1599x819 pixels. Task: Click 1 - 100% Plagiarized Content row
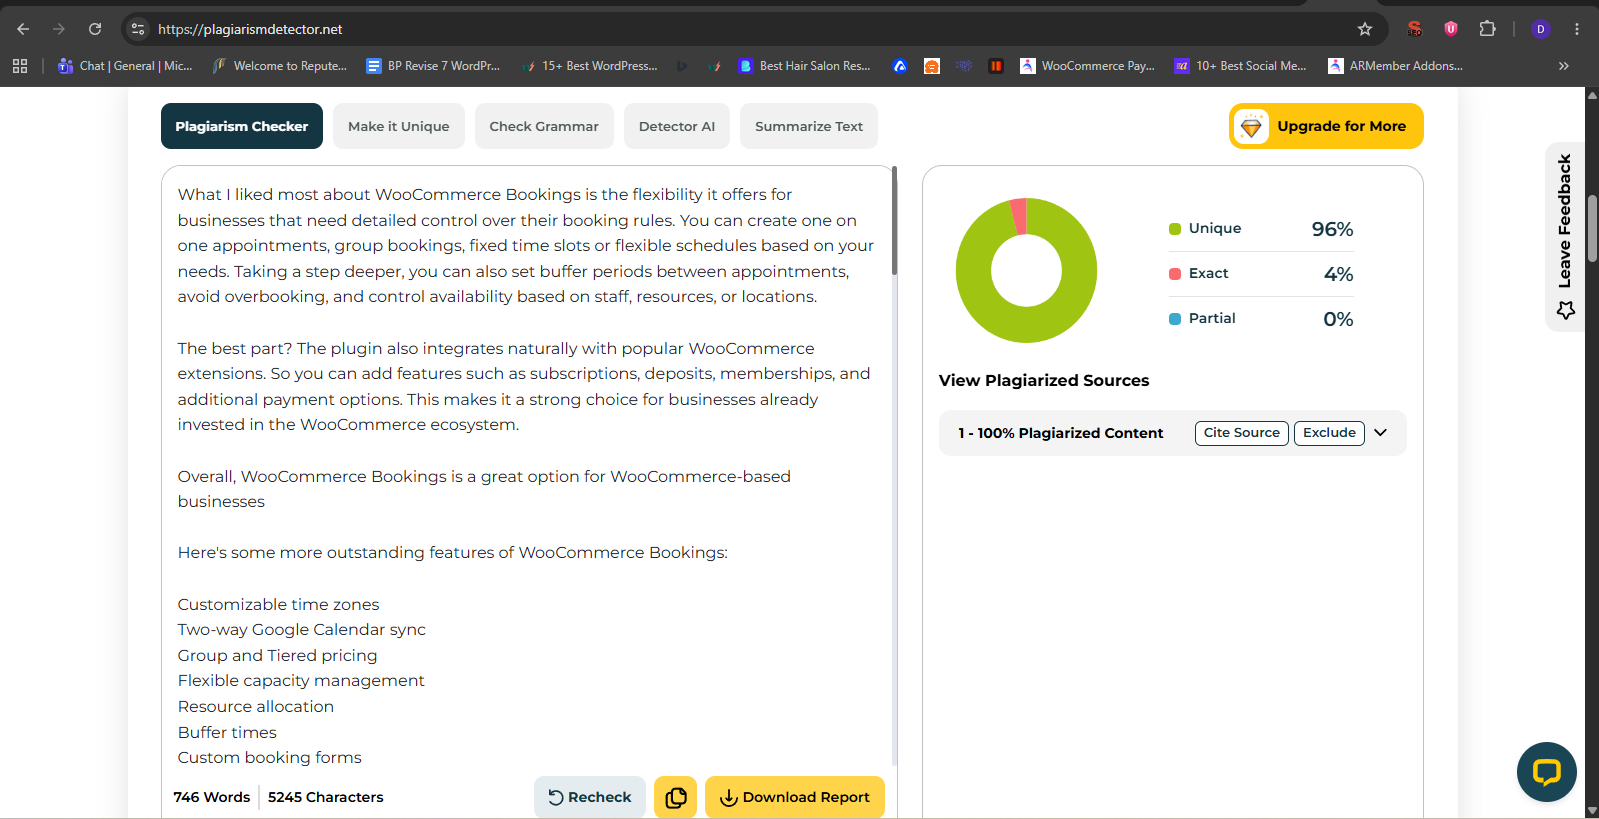pyautogui.click(x=1172, y=433)
